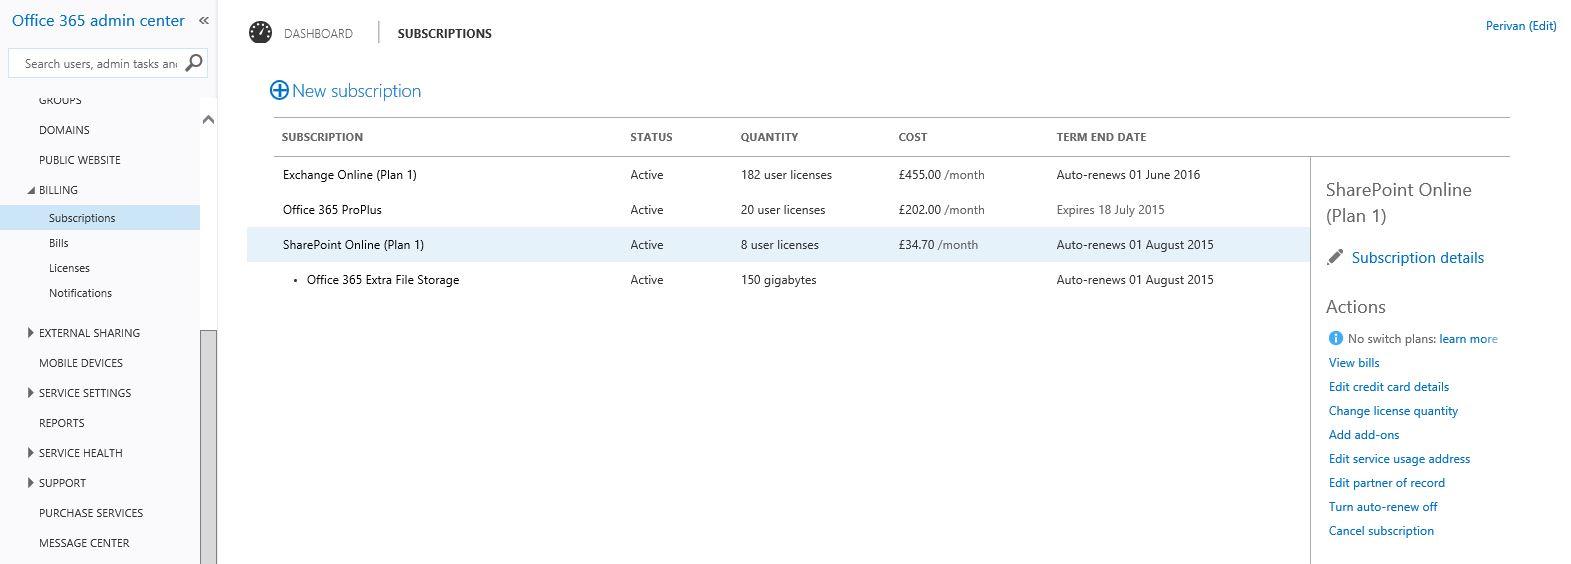The height and width of the screenshot is (564, 1571).
Task: Open Bills under Billing
Action: pyautogui.click(x=59, y=243)
